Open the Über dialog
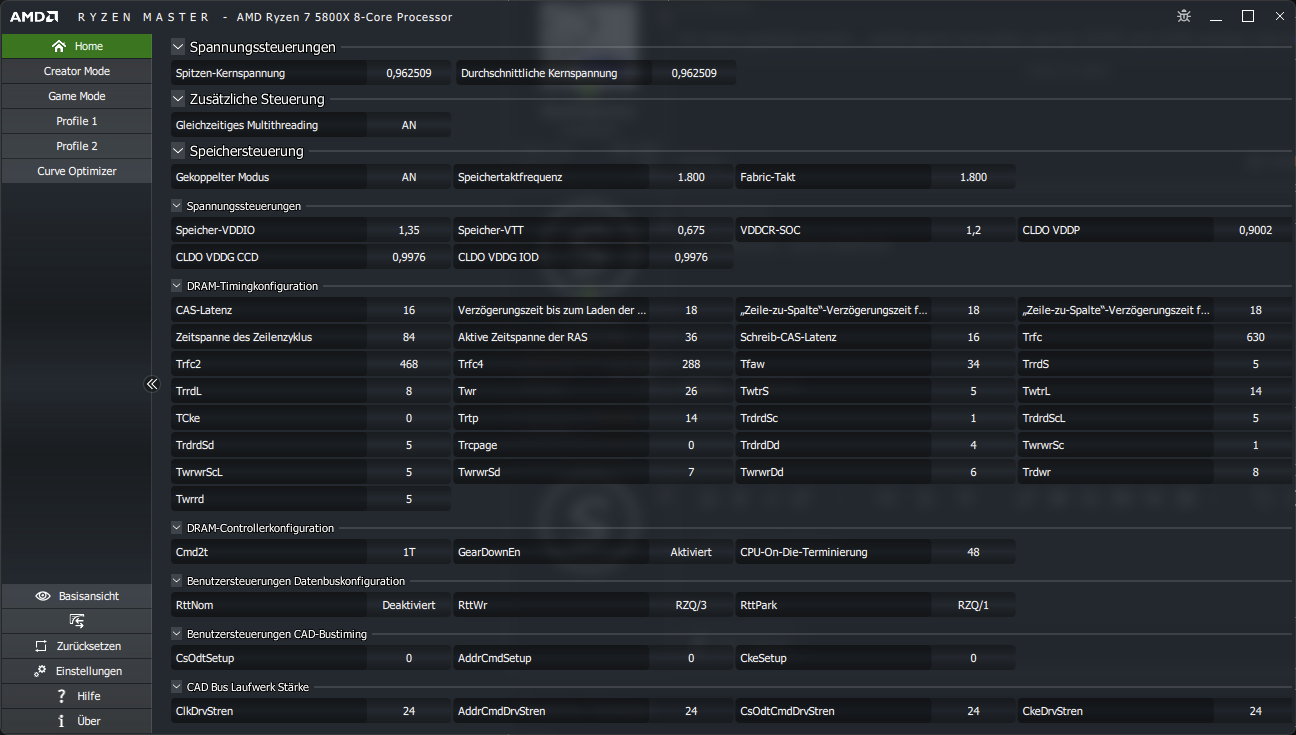The image size is (1296, 735). click(76, 721)
